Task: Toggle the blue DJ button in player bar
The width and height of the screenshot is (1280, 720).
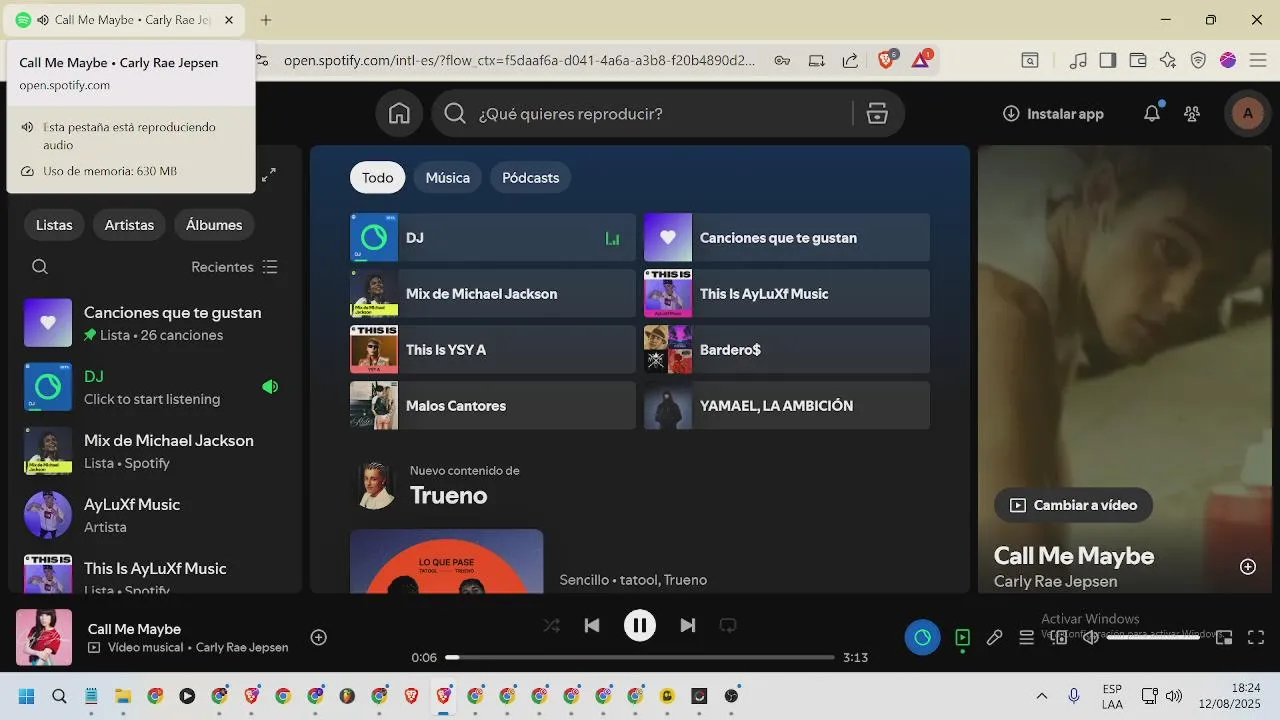Action: click(x=922, y=637)
